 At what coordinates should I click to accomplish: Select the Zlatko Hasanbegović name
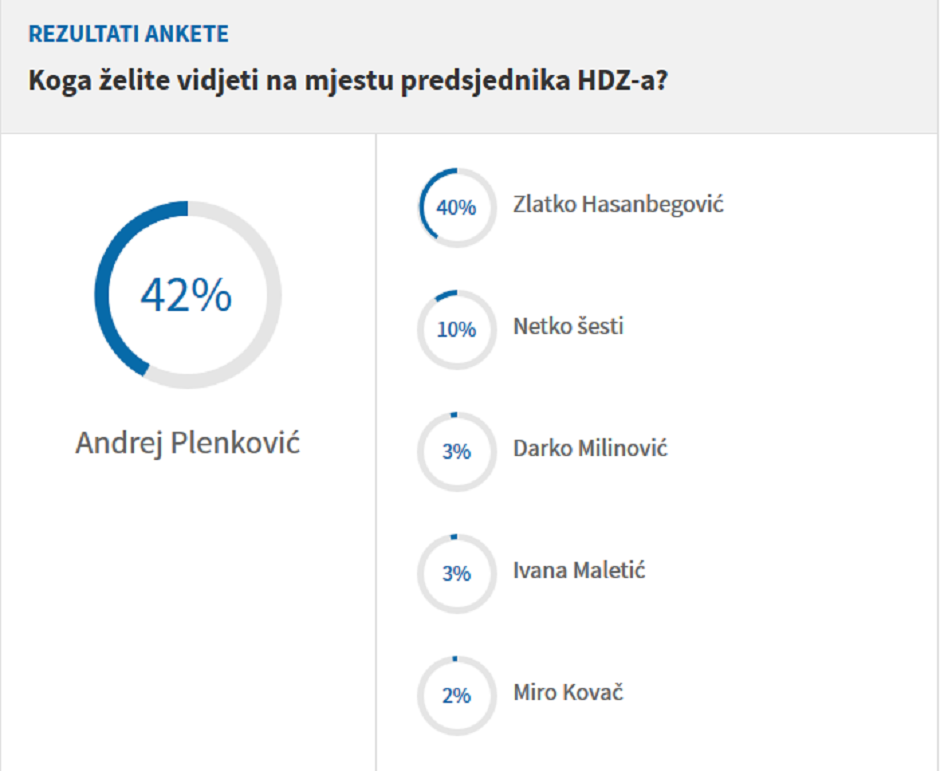coord(618,204)
